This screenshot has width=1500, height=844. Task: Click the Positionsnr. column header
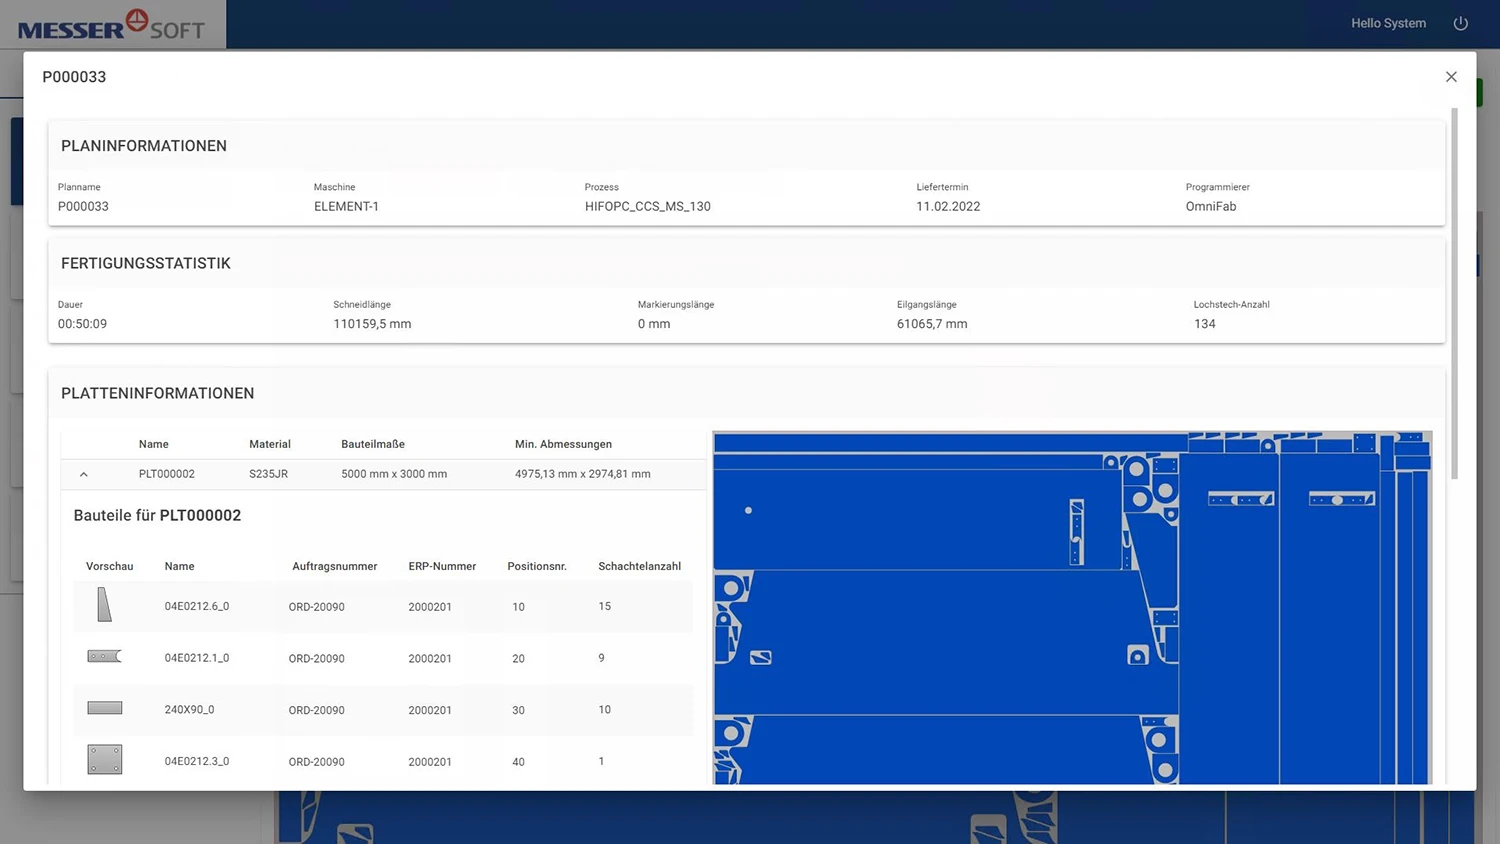point(537,566)
